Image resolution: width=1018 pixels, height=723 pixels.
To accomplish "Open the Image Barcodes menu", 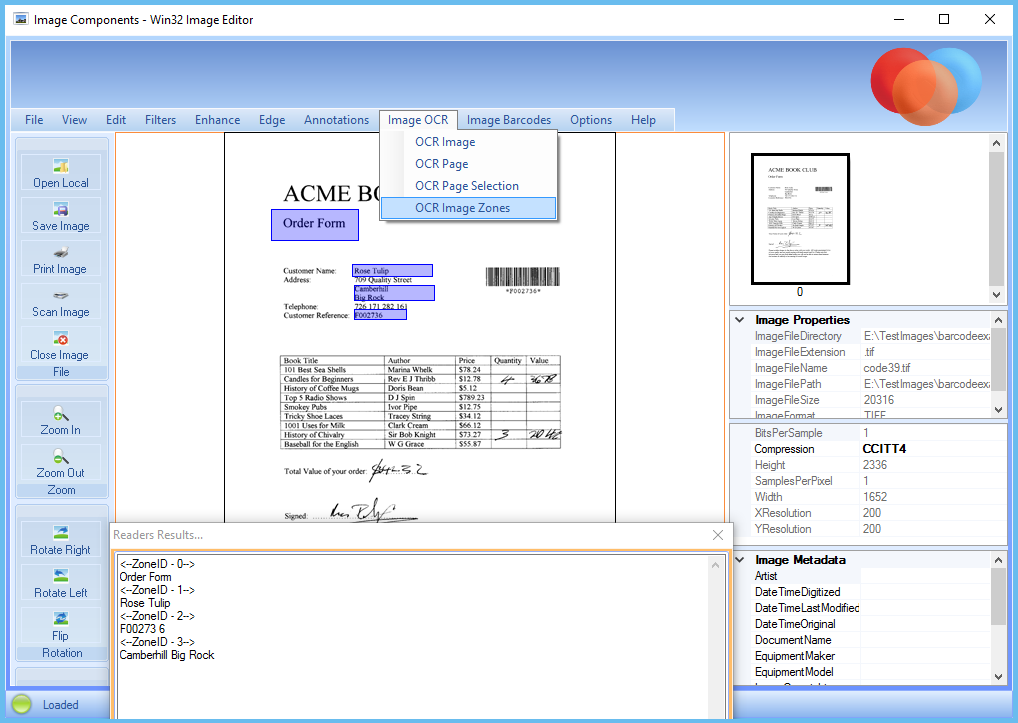I will pos(509,120).
